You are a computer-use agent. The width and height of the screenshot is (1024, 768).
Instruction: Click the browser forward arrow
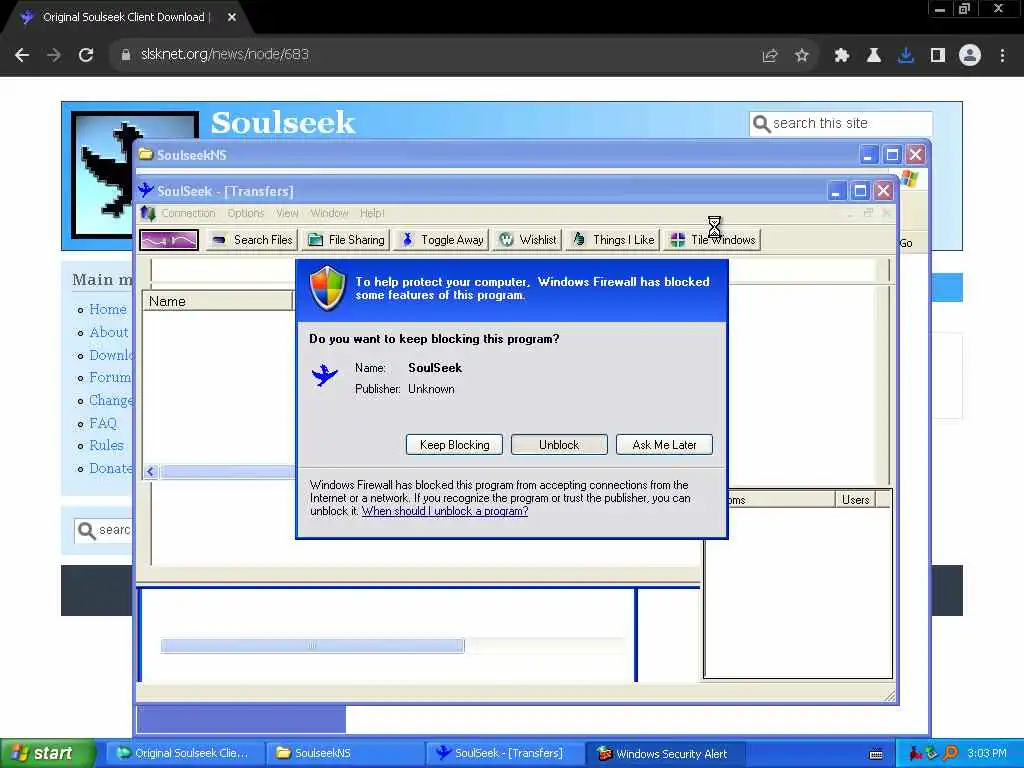[54, 55]
